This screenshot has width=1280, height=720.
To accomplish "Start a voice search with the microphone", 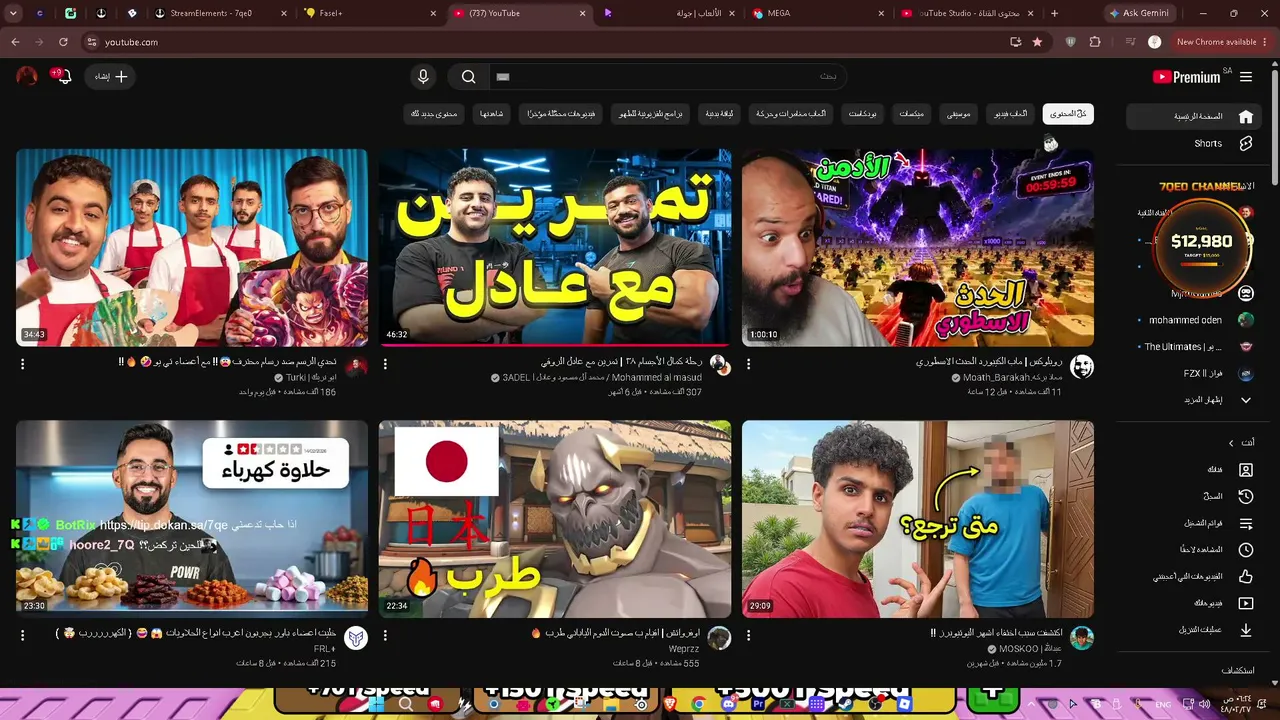I will click(x=423, y=77).
